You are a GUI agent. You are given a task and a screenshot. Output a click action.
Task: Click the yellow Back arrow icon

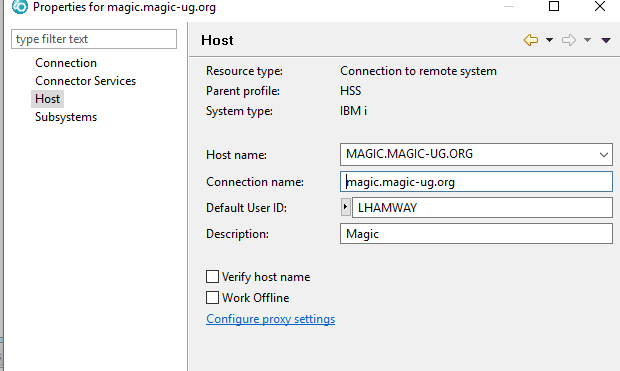click(531, 40)
